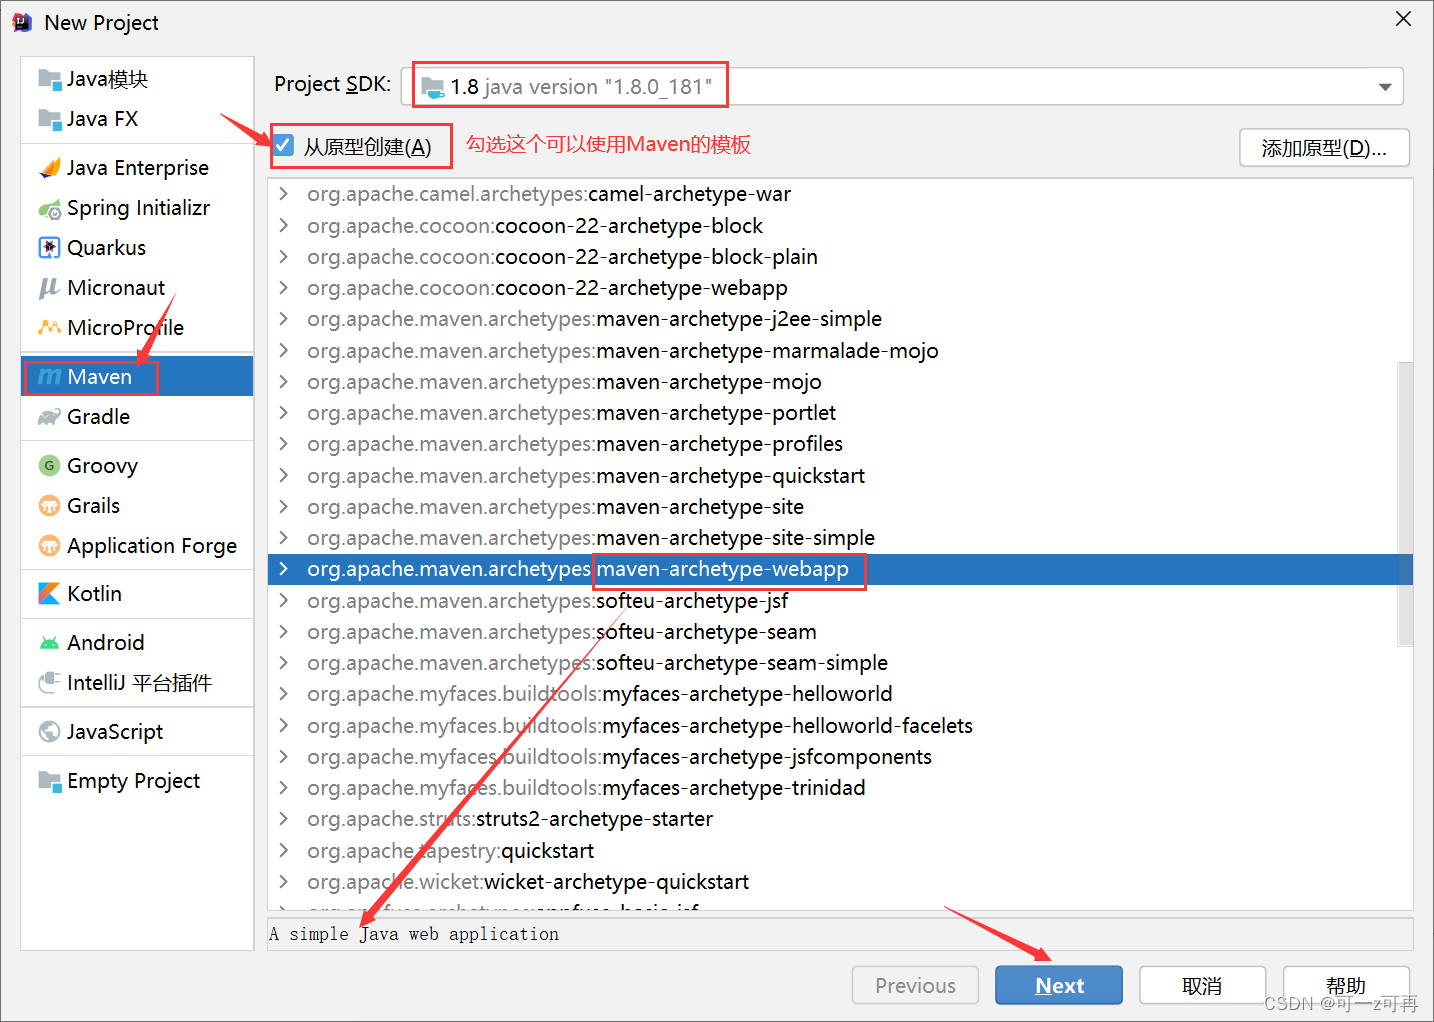
Task: Select maven-archetype-site-simple row
Action: click(x=840, y=538)
